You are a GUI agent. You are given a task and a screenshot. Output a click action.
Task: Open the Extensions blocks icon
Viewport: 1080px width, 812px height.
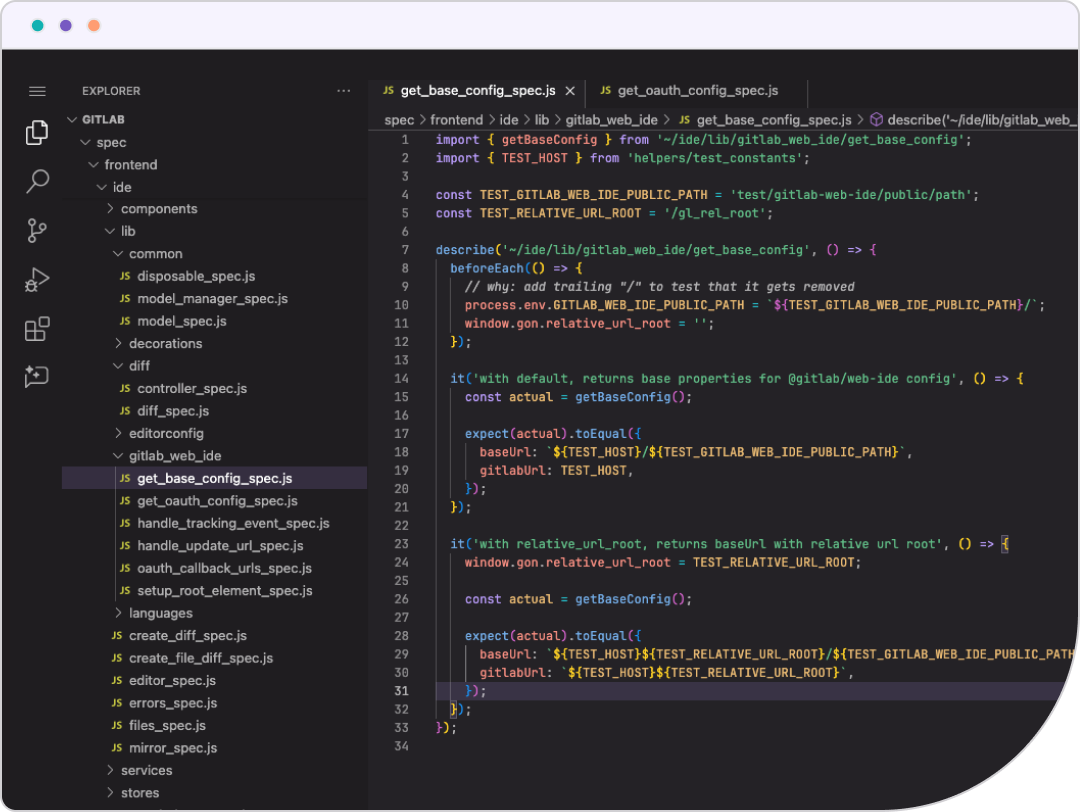click(37, 329)
